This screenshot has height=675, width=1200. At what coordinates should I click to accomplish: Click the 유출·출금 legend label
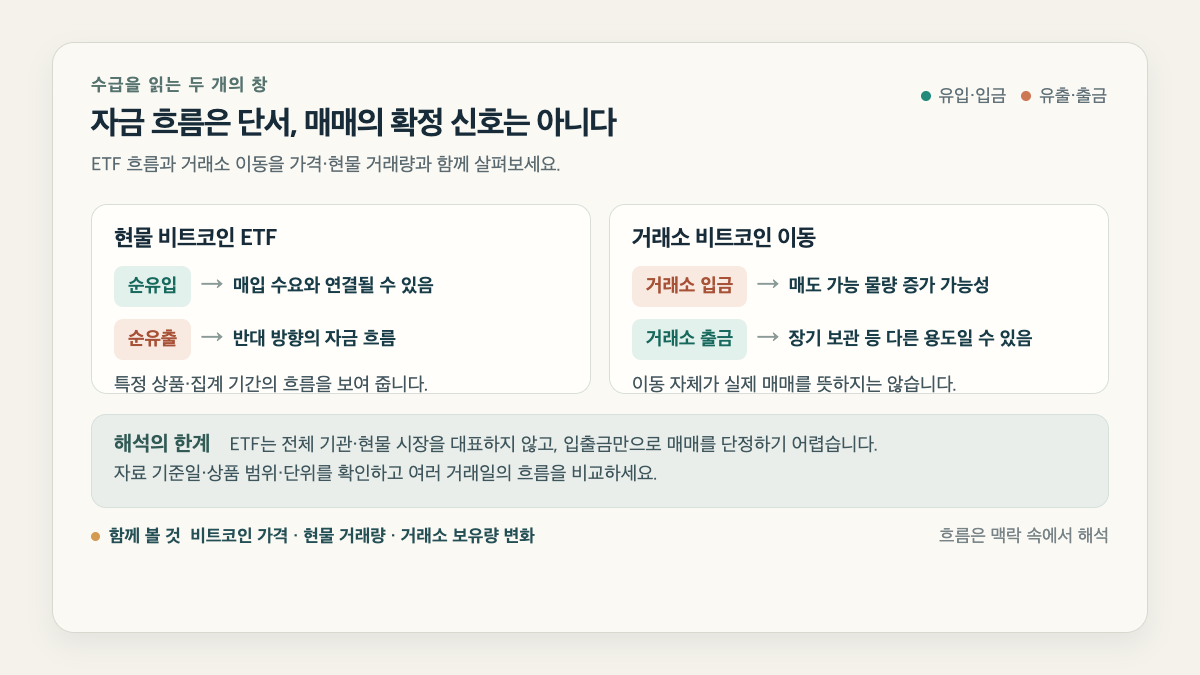coord(1073,96)
